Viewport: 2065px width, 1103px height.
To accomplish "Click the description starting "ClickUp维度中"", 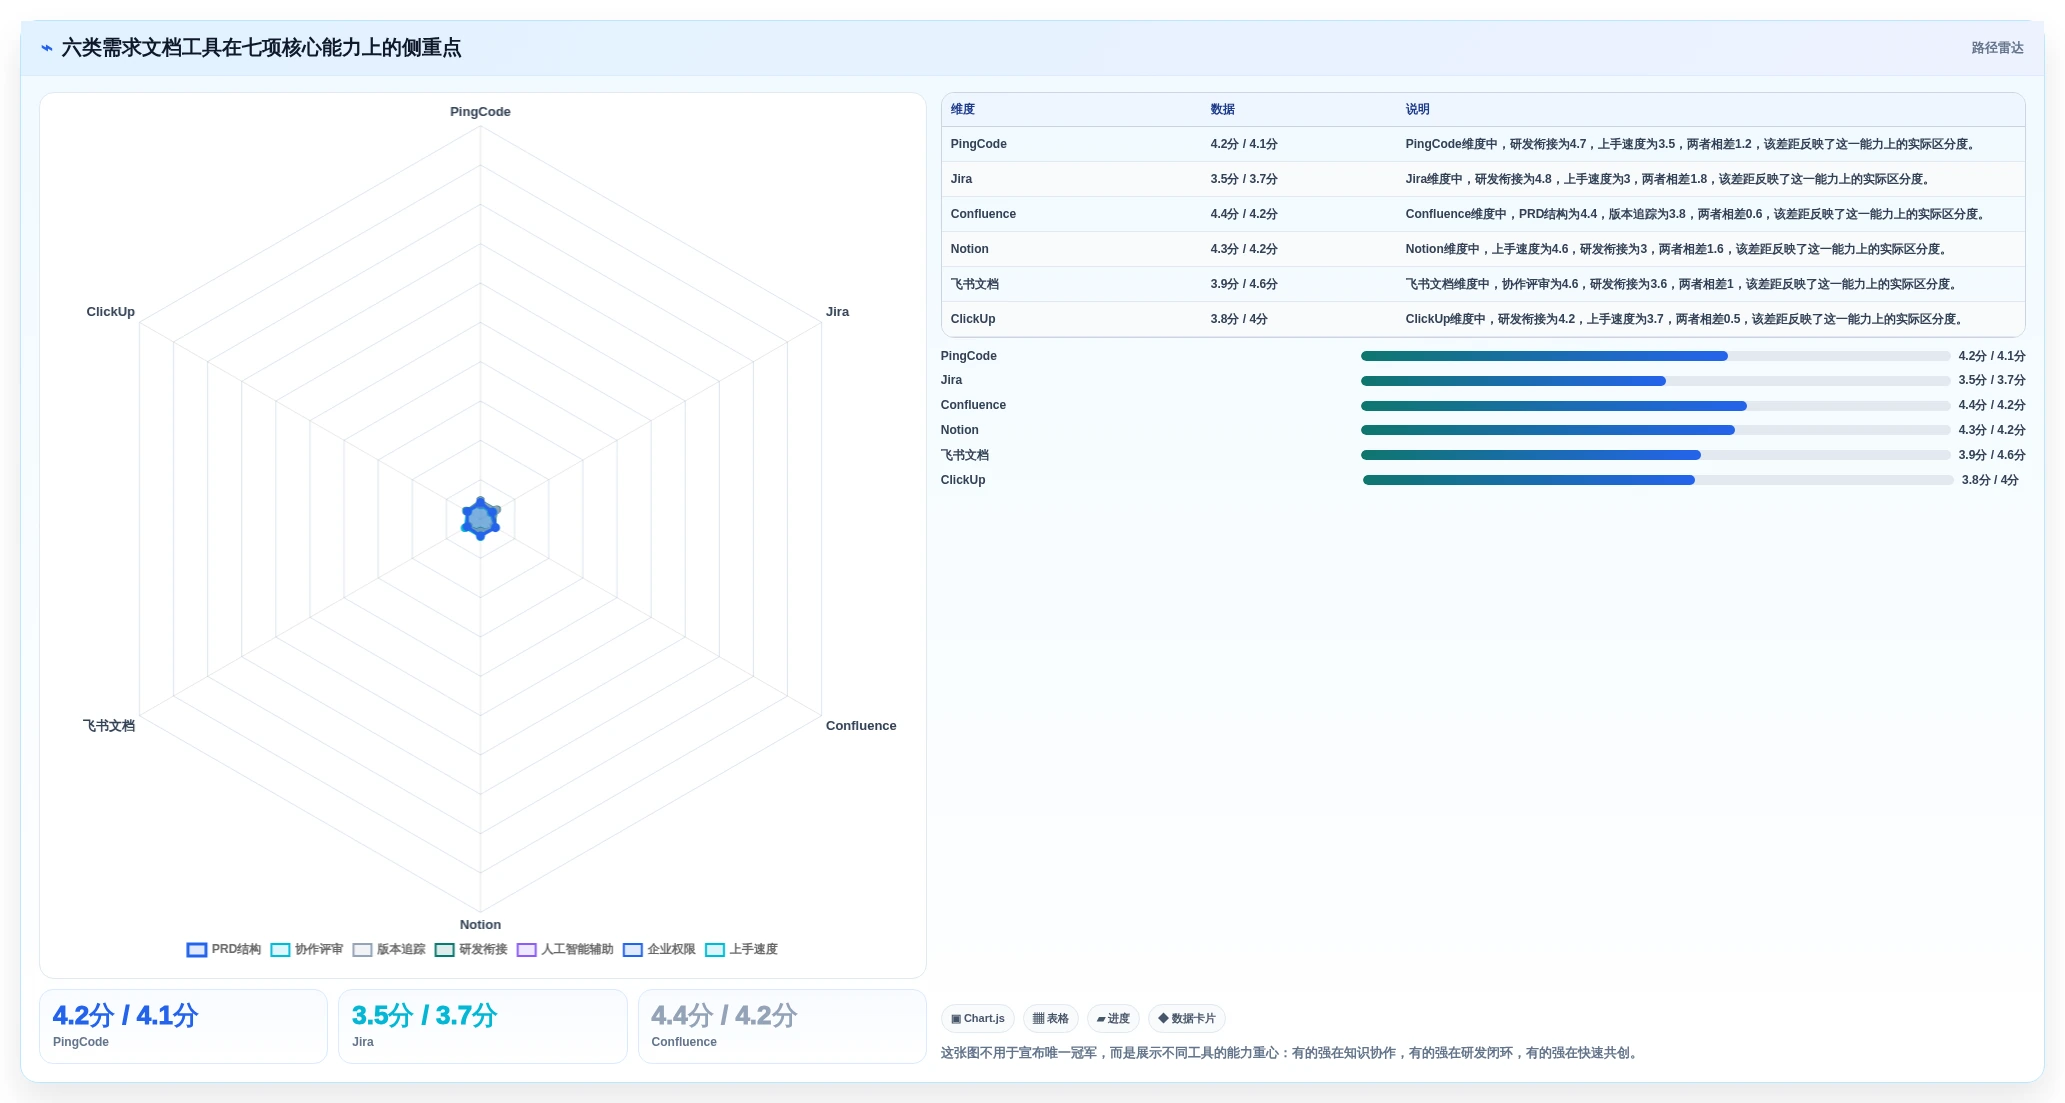I will point(1687,319).
